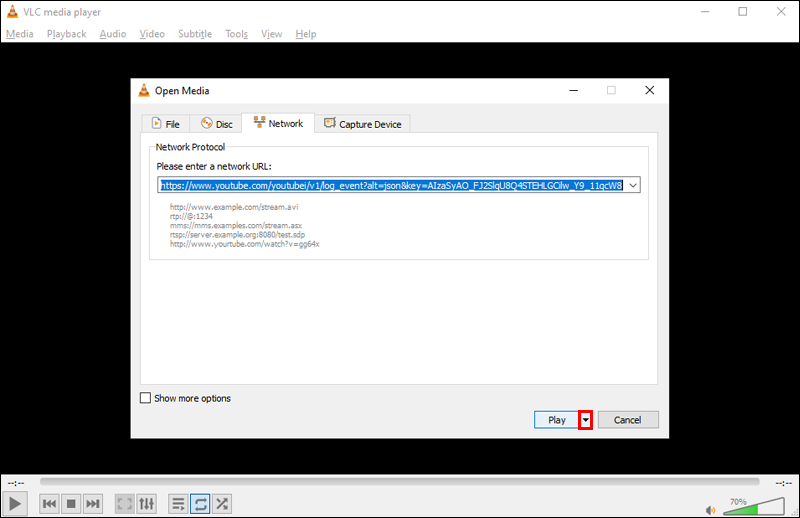Minimize the main VLC media player window
800x518 pixels.
(705, 11)
